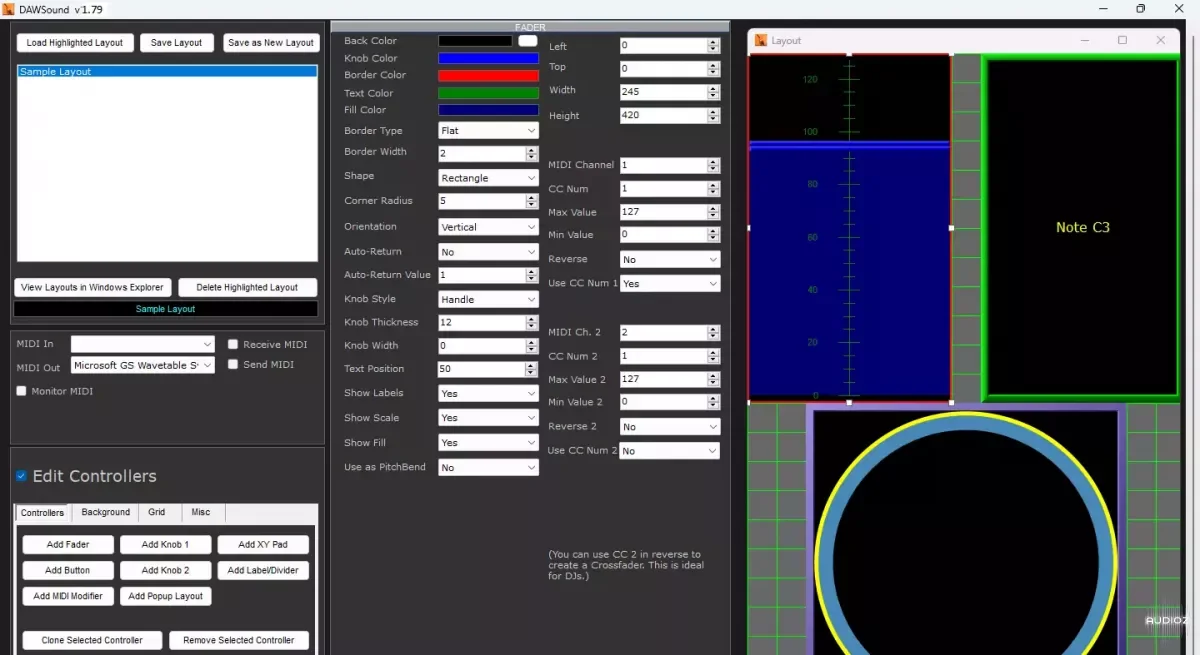The width and height of the screenshot is (1200, 655).
Task: Click Add Popup Layout
Action: coord(165,596)
